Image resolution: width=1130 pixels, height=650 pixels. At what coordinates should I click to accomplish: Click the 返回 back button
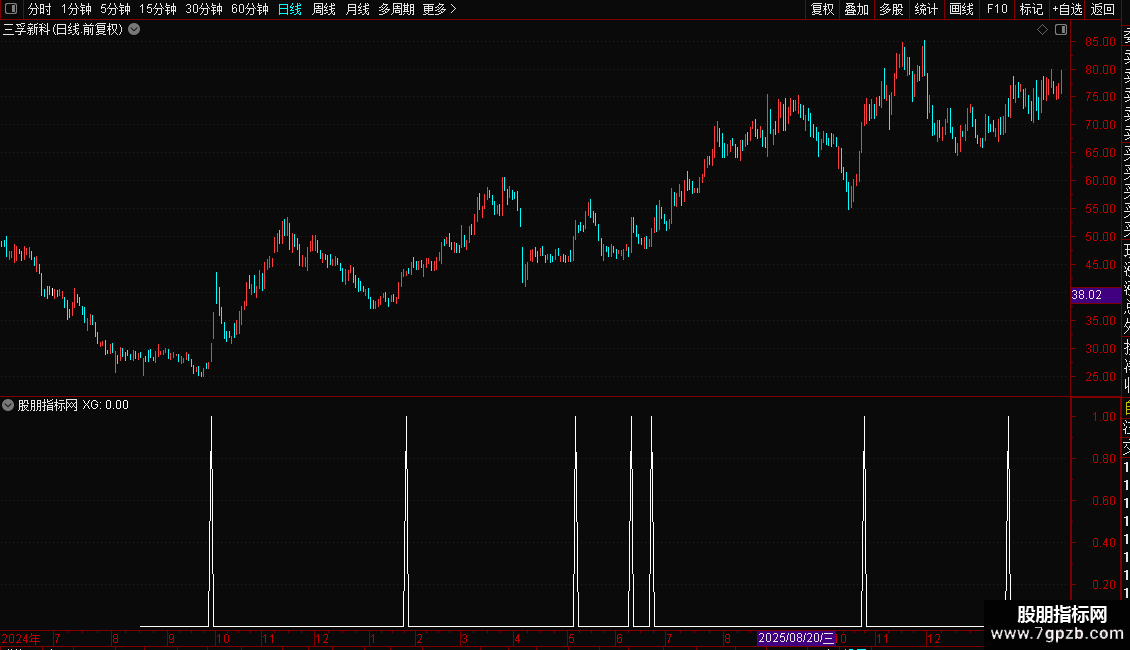click(1103, 9)
